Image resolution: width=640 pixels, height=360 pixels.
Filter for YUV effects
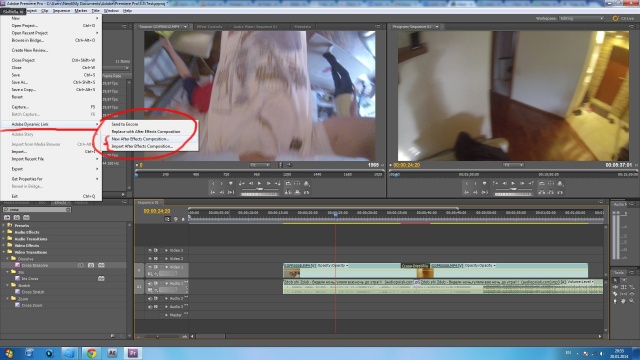26,218
